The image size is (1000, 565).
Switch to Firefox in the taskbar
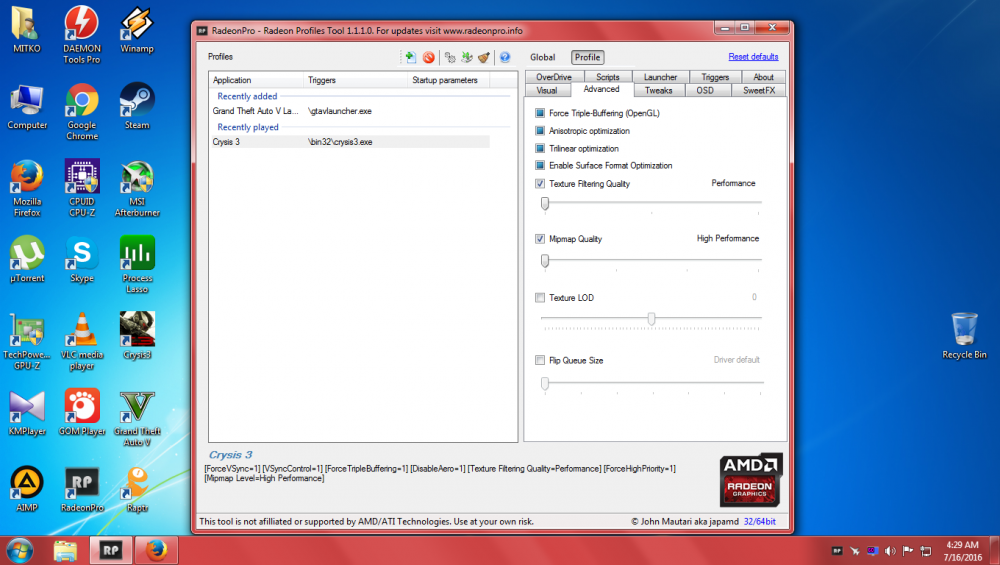click(156, 550)
